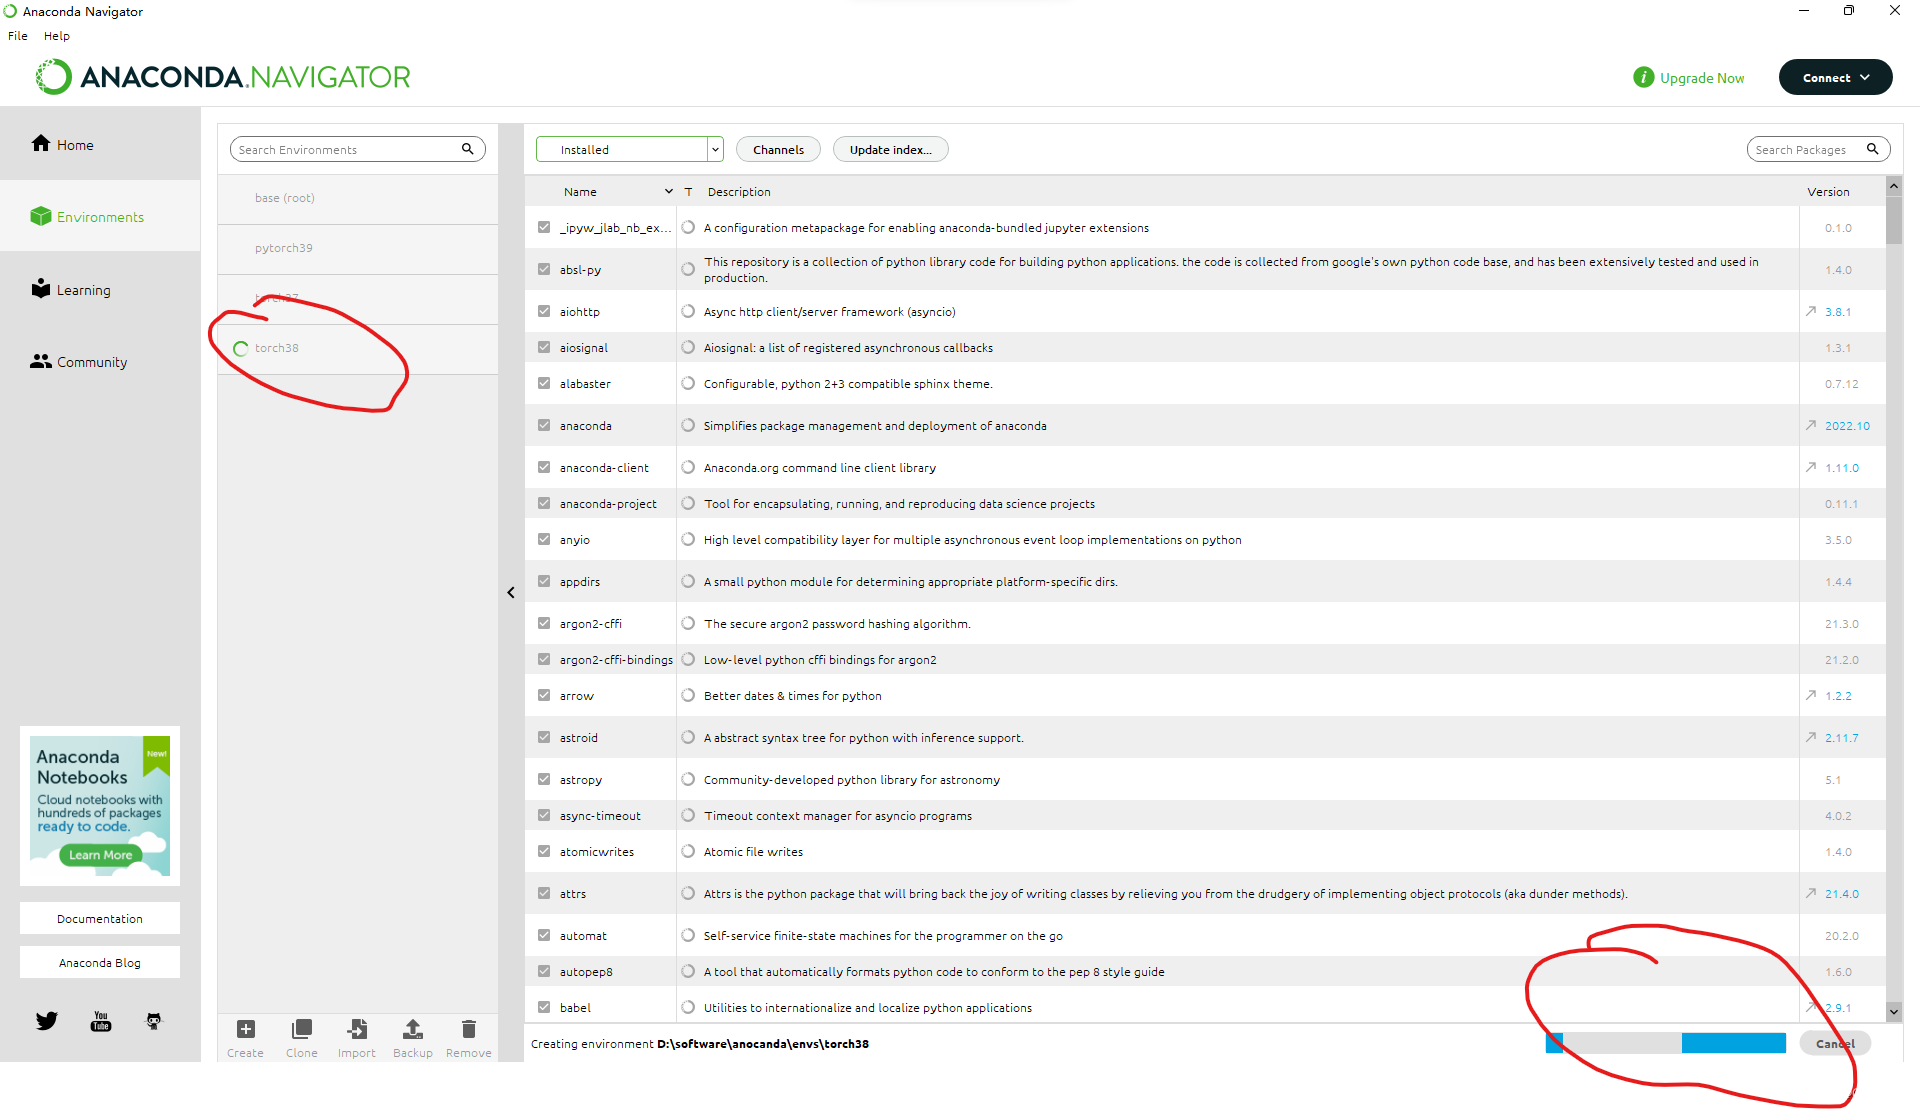This screenshot has width=1920, height=1109.
Task: Open the Help menu
Action: point(57,35)
